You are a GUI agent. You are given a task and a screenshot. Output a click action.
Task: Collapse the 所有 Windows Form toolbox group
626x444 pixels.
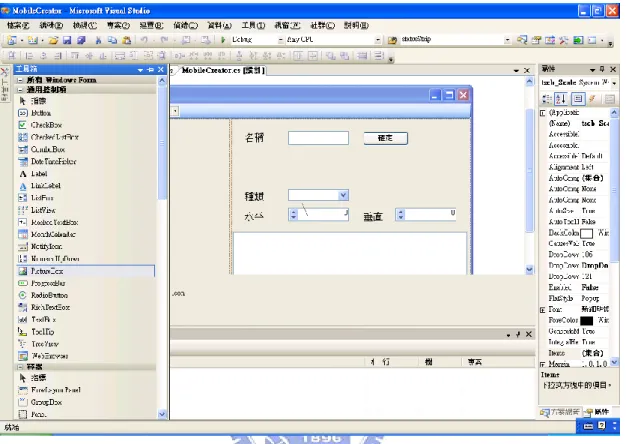[x=20, y=80]
